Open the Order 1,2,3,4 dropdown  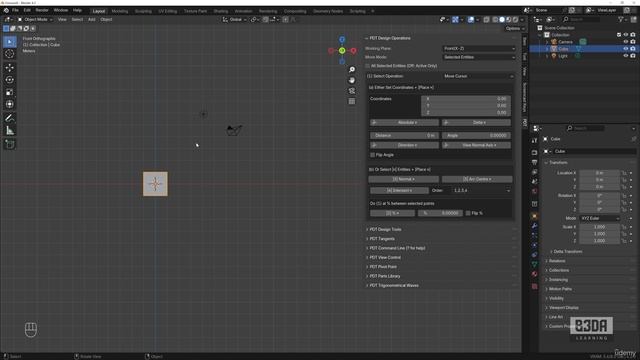482,191
